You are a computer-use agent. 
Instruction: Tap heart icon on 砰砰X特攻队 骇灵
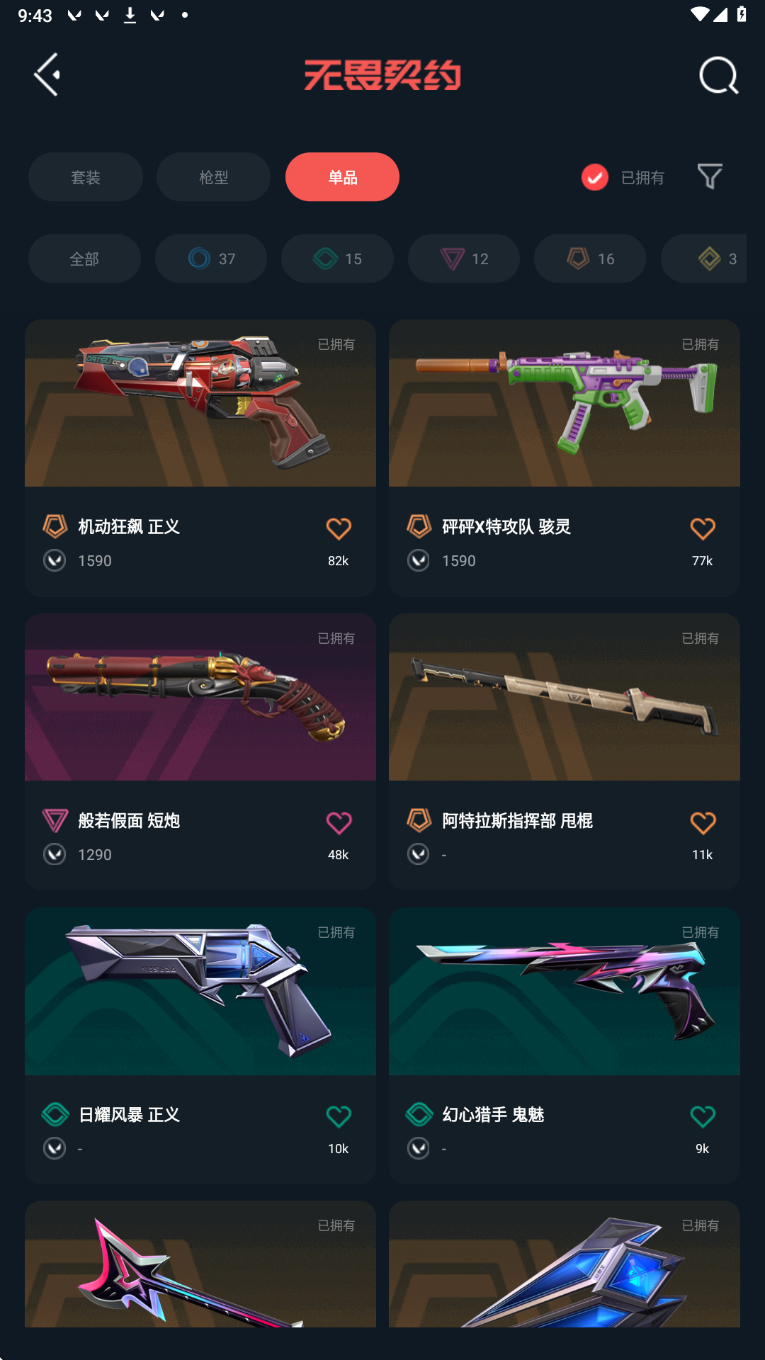(x=703, y=528)
